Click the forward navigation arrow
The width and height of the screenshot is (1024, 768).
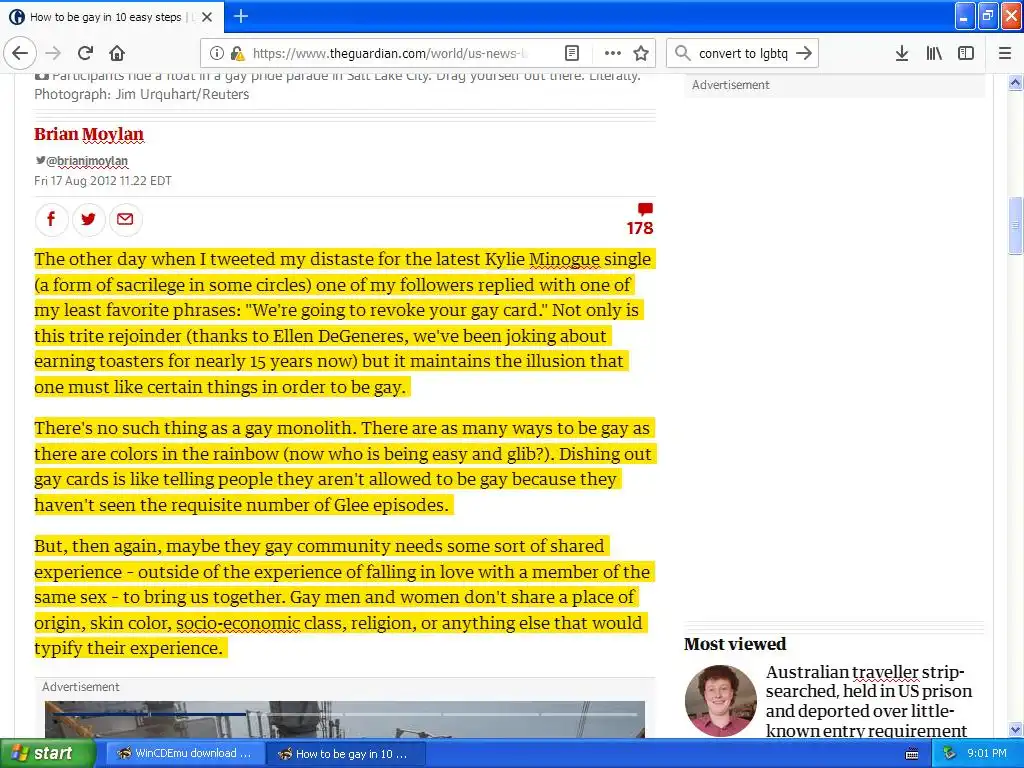click(54, 53)
